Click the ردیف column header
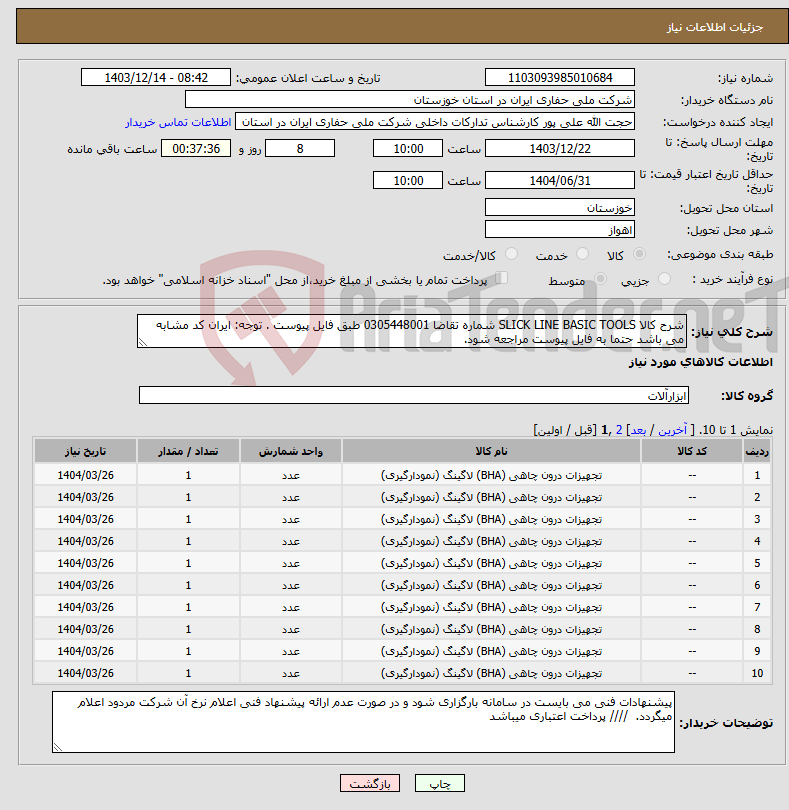 pos(757,451)
